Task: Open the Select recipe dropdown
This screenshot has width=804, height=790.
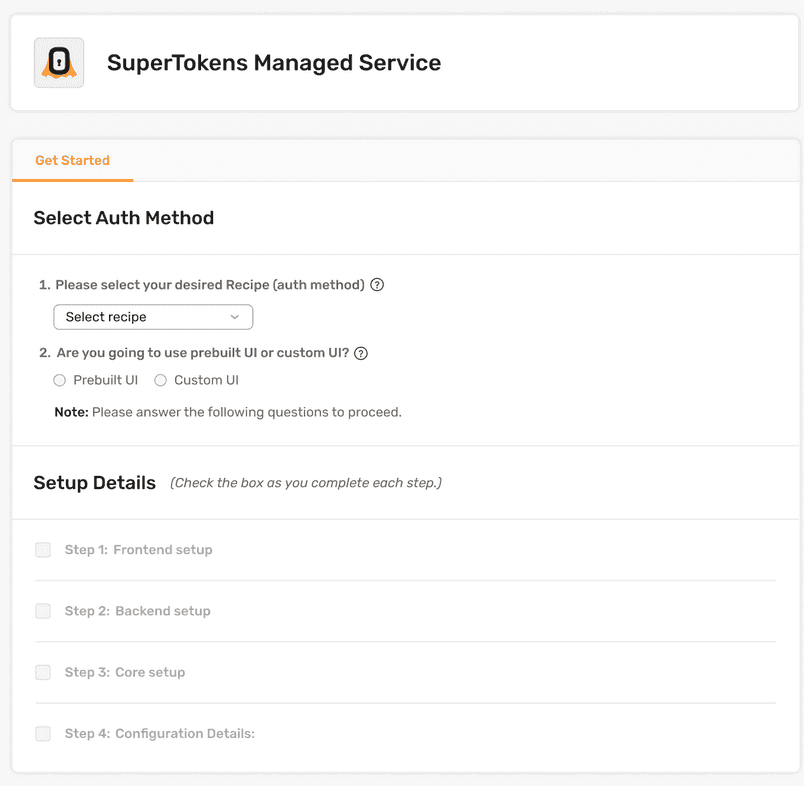Action: pos(152,317)
